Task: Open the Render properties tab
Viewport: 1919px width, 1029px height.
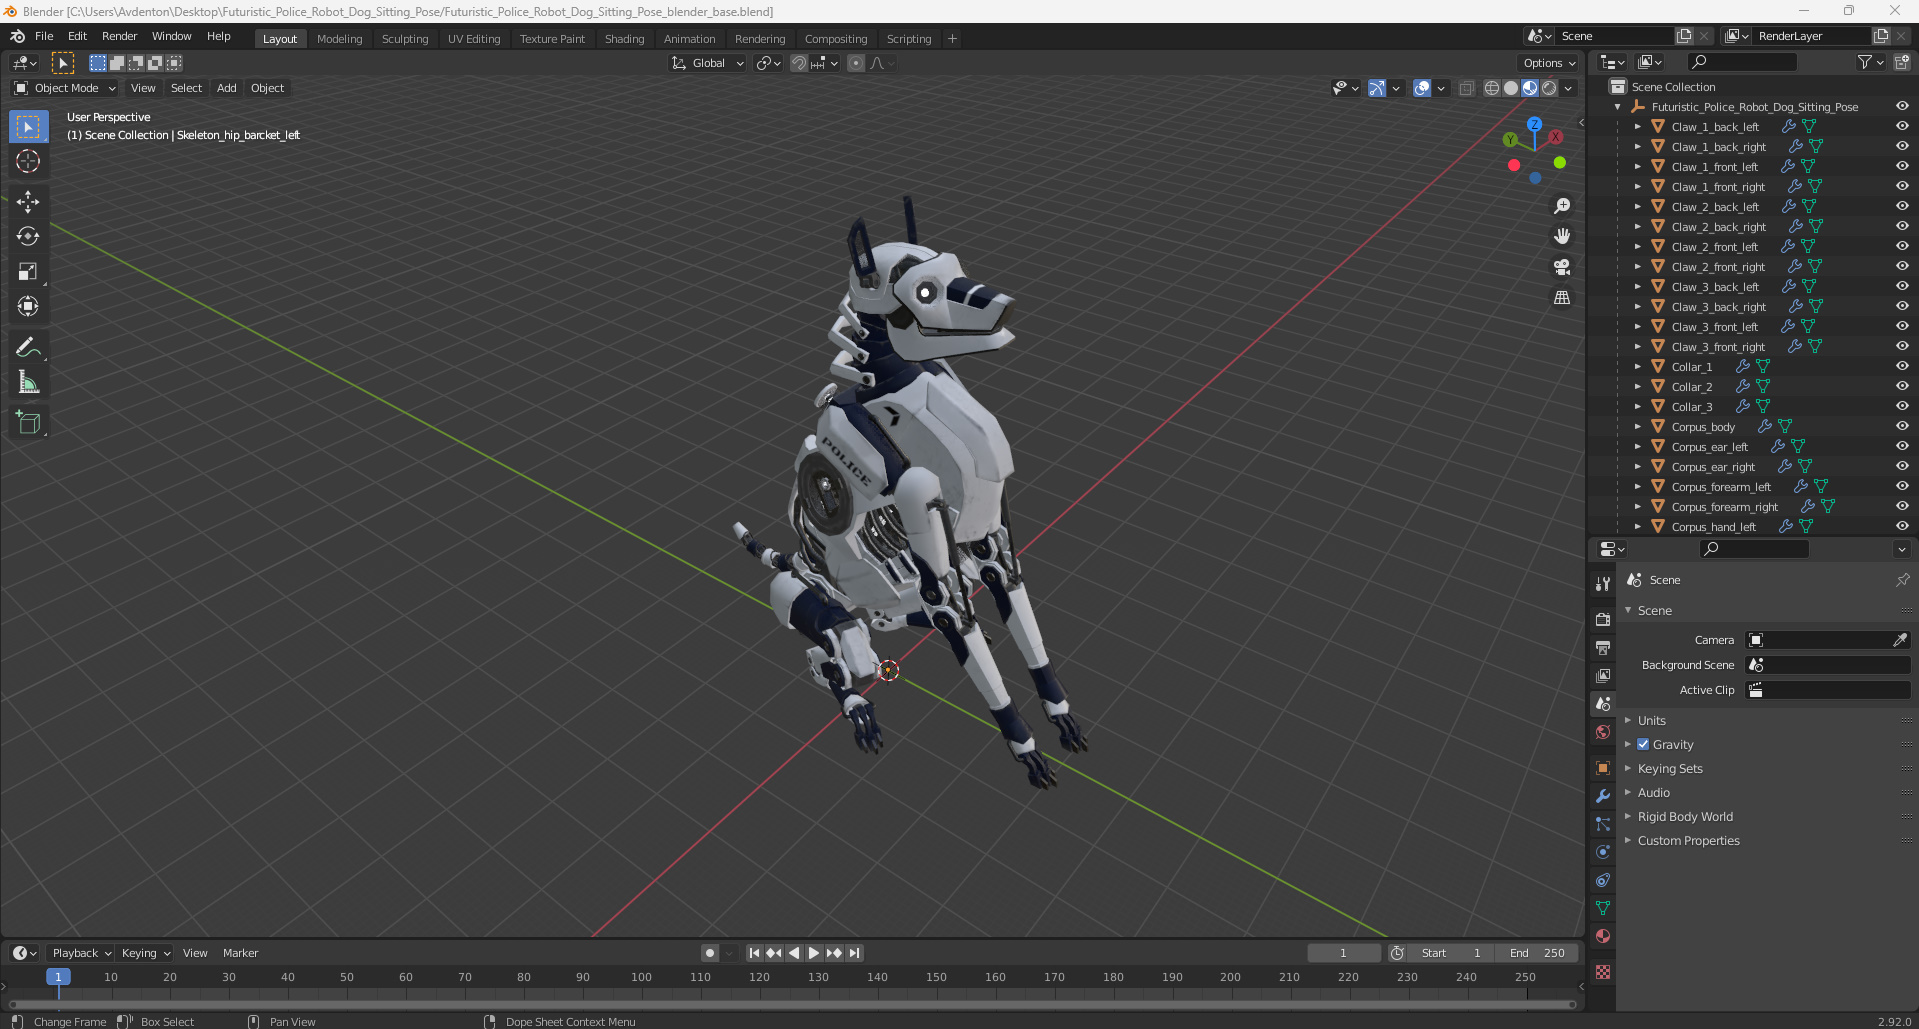Action: click(x=1603, y=619)
